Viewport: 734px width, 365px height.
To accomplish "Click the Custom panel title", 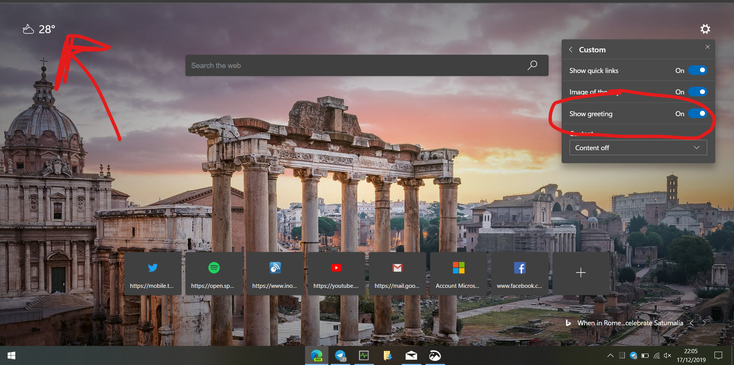I will click(x=592, y=50).
